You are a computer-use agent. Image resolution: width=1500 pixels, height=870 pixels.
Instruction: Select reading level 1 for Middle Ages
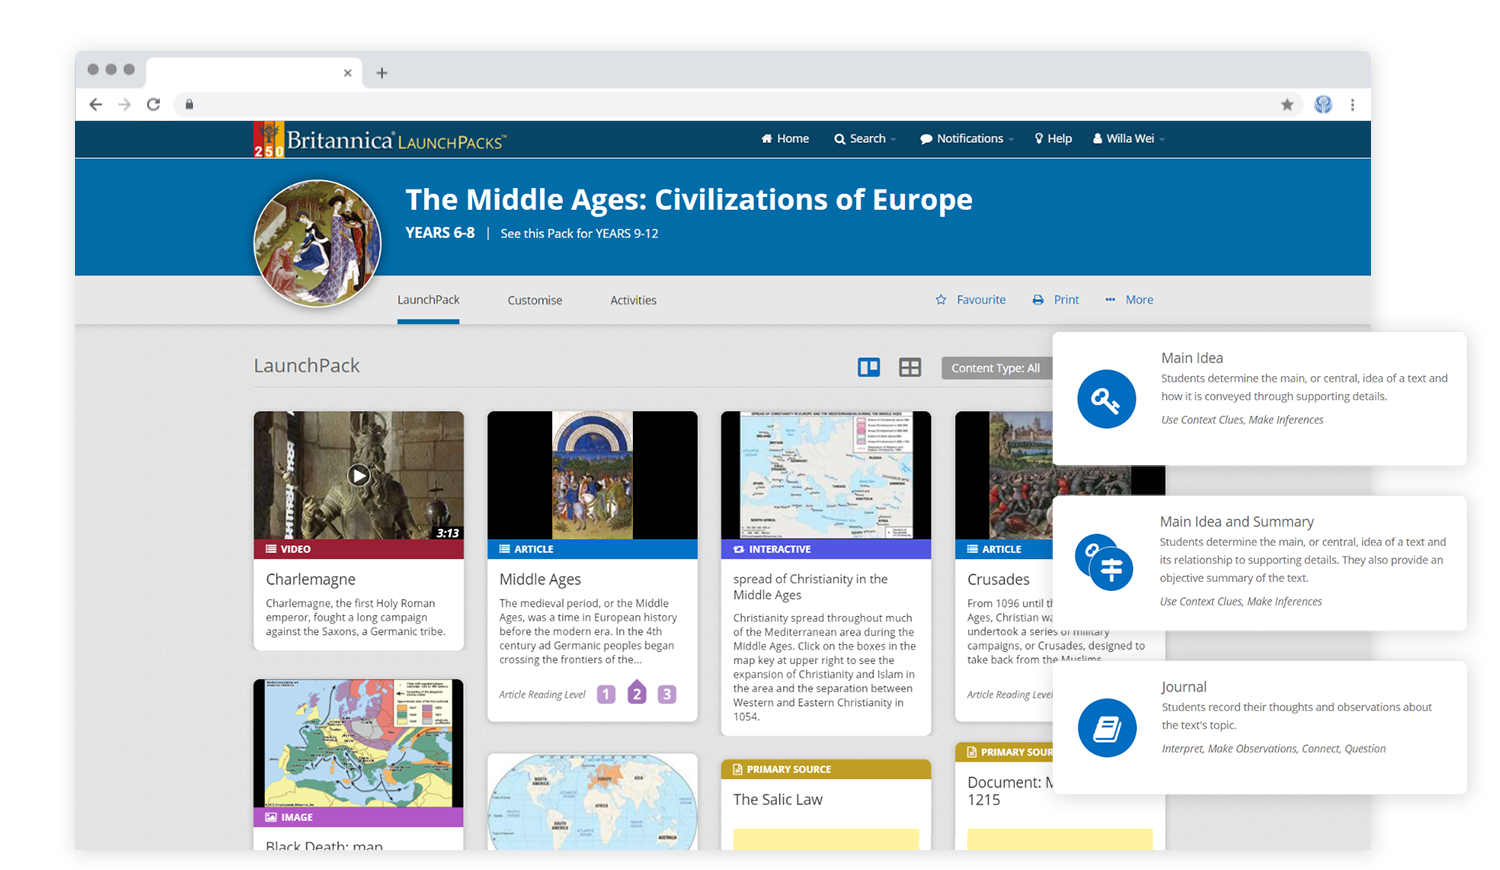606,694
